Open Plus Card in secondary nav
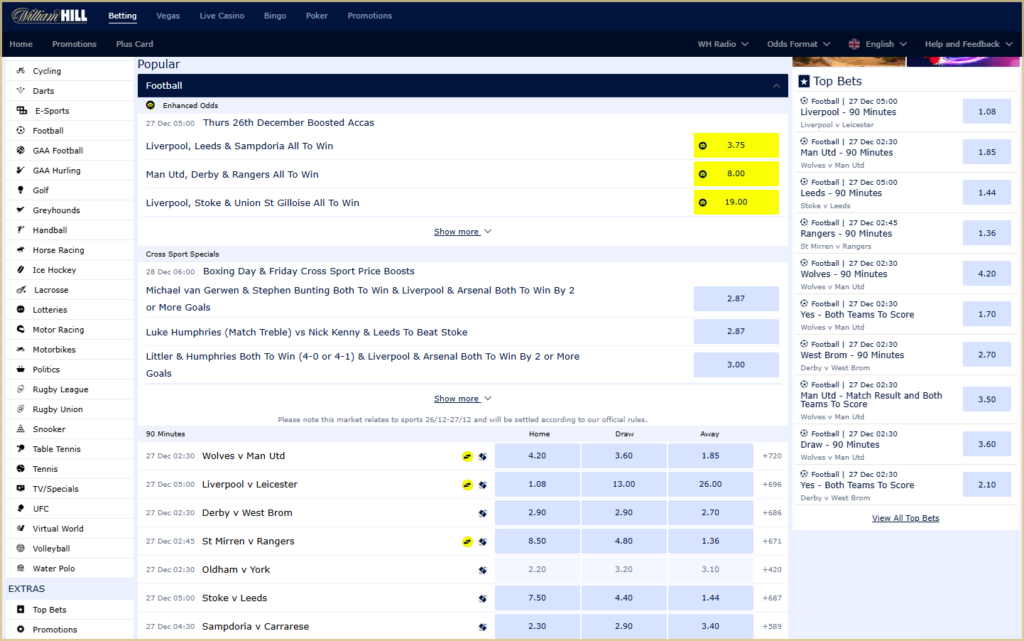This screenshot has height=641, width=1024. 135,44
